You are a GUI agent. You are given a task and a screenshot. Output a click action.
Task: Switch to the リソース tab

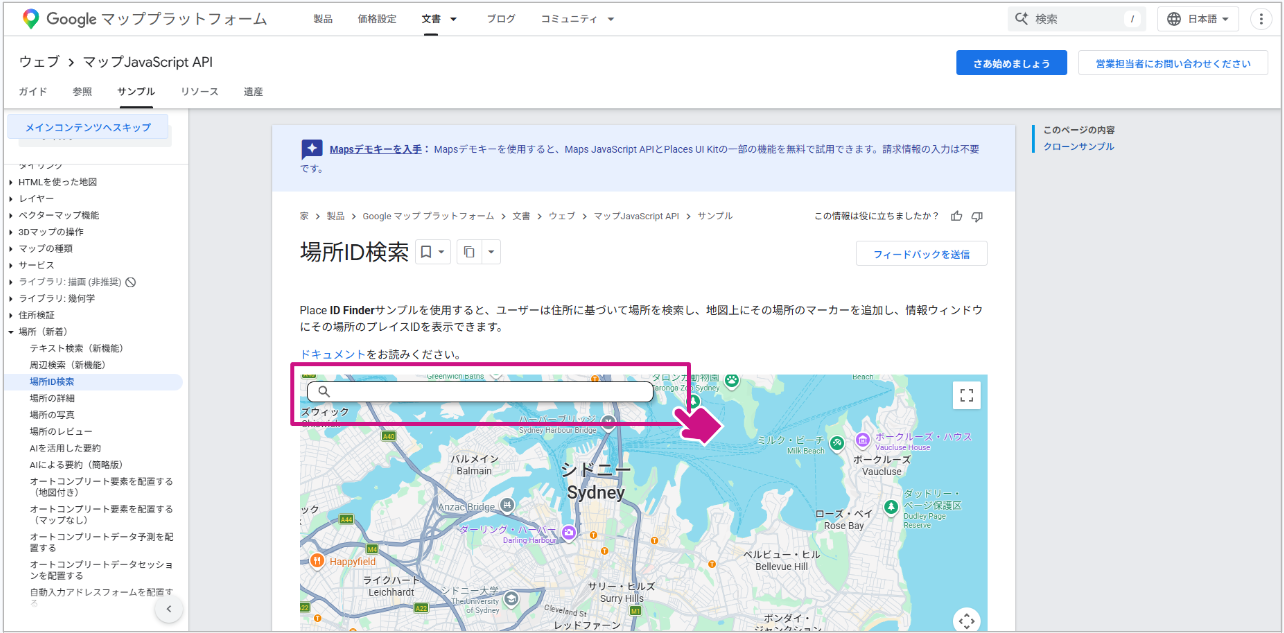point(199,91)
